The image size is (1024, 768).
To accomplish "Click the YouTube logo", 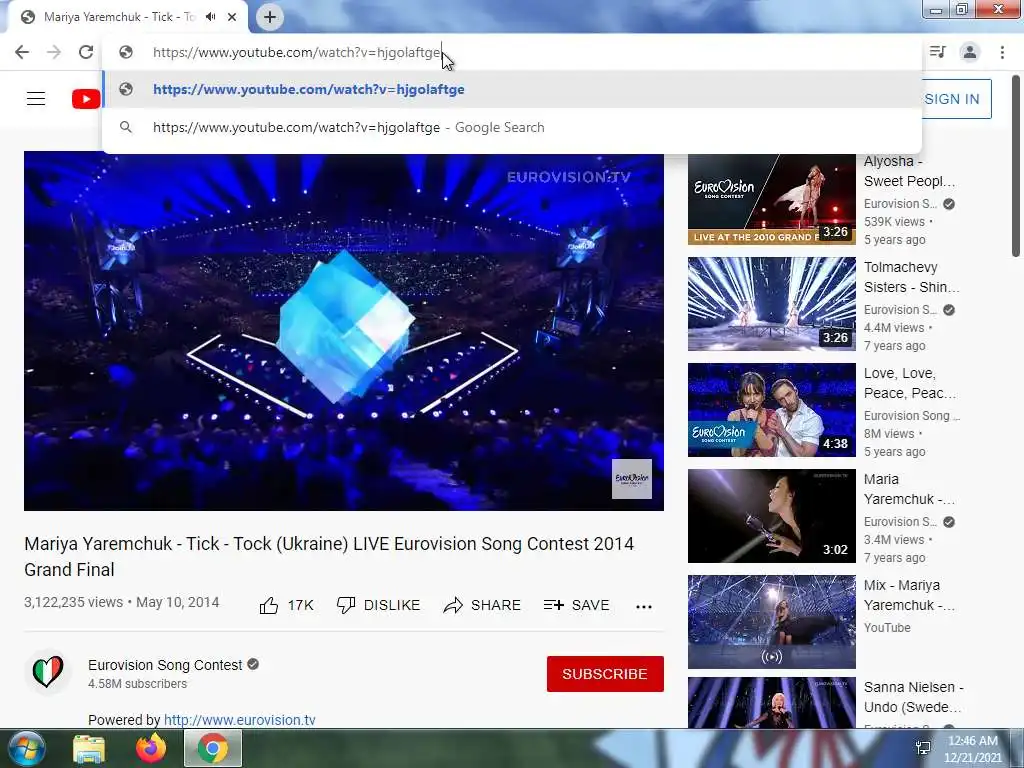I will [86, 99].
